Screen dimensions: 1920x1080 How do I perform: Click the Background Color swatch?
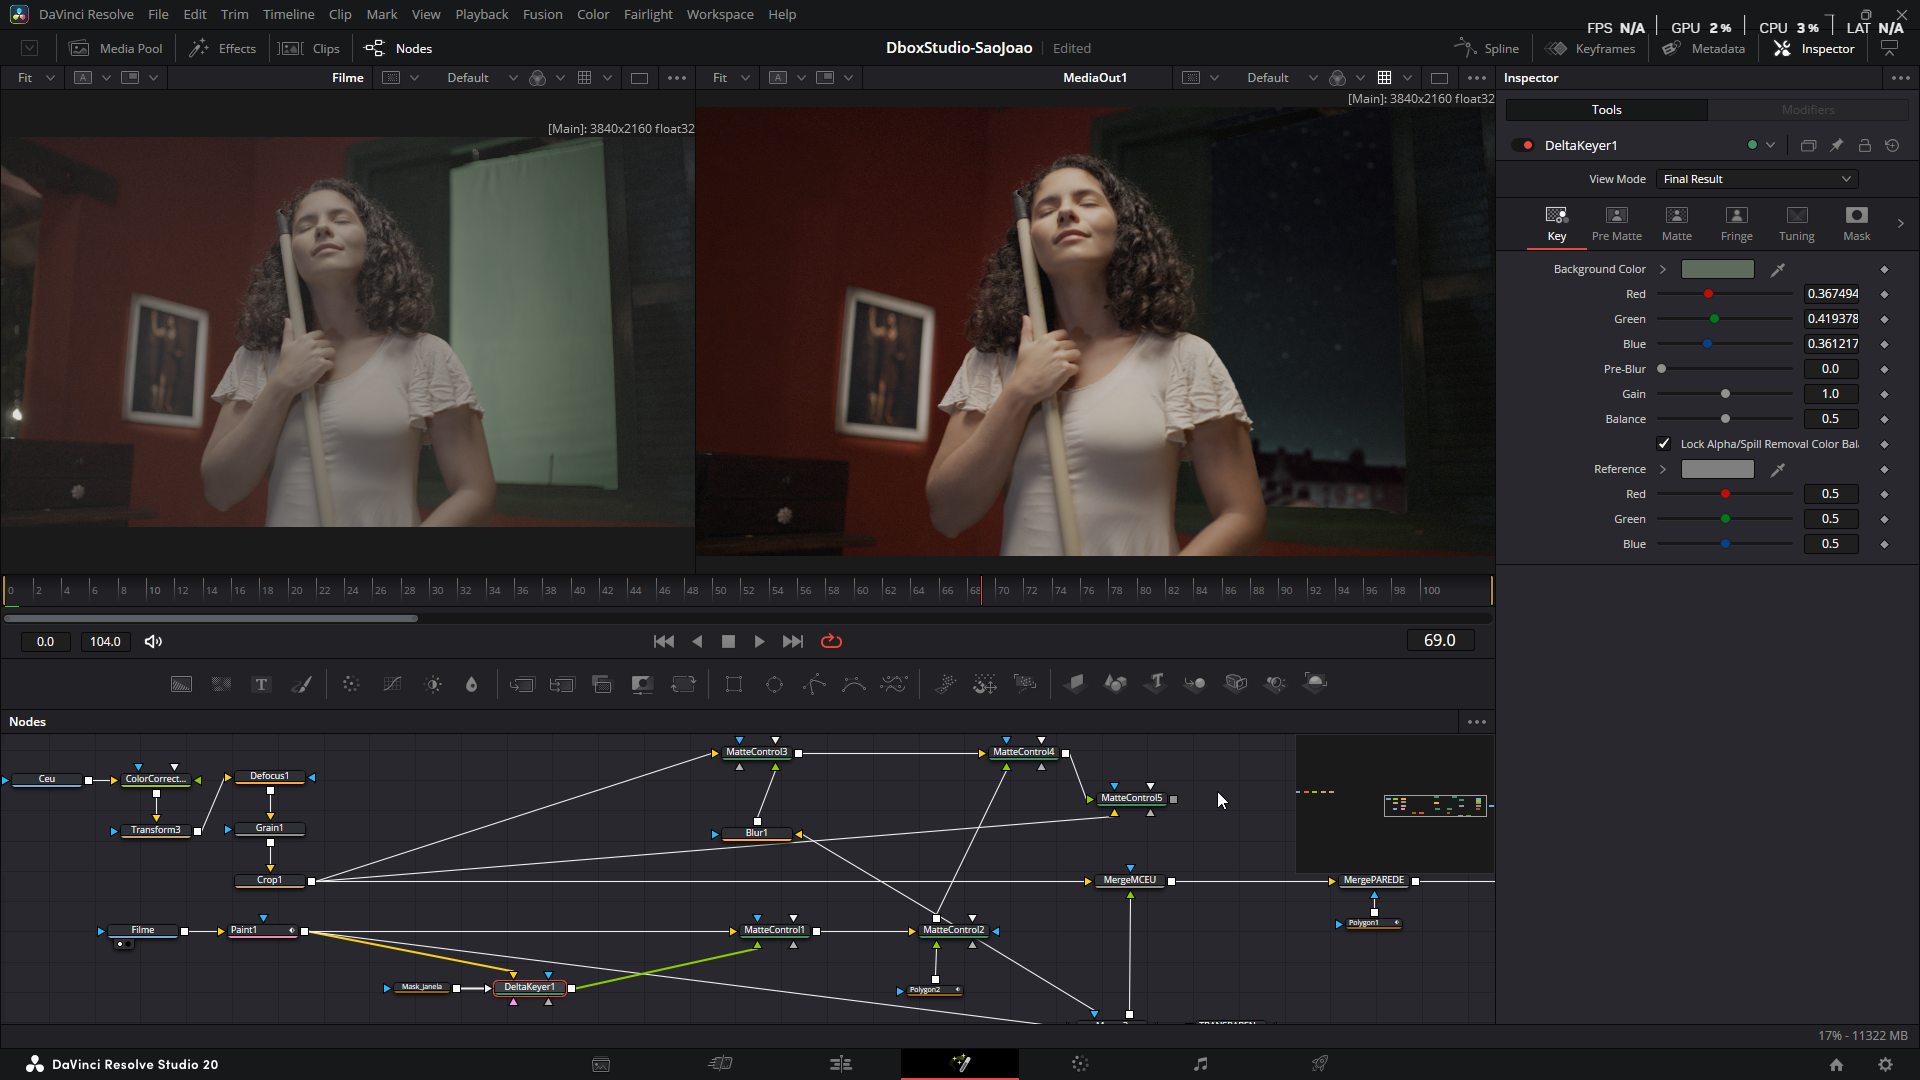(1718, 270)
